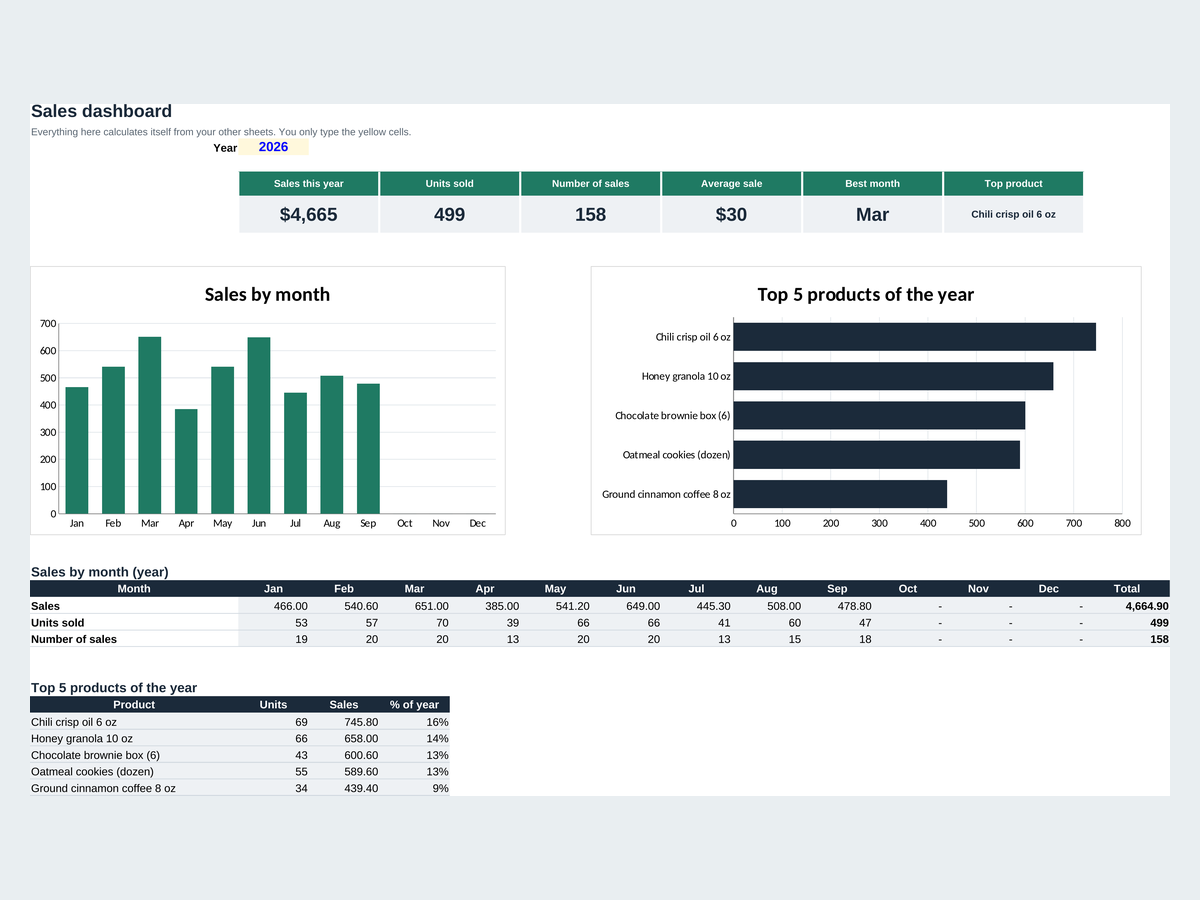1200x900 pixels.
Task: Click the 'Sales this year' header card
Action: coord(309,183)
